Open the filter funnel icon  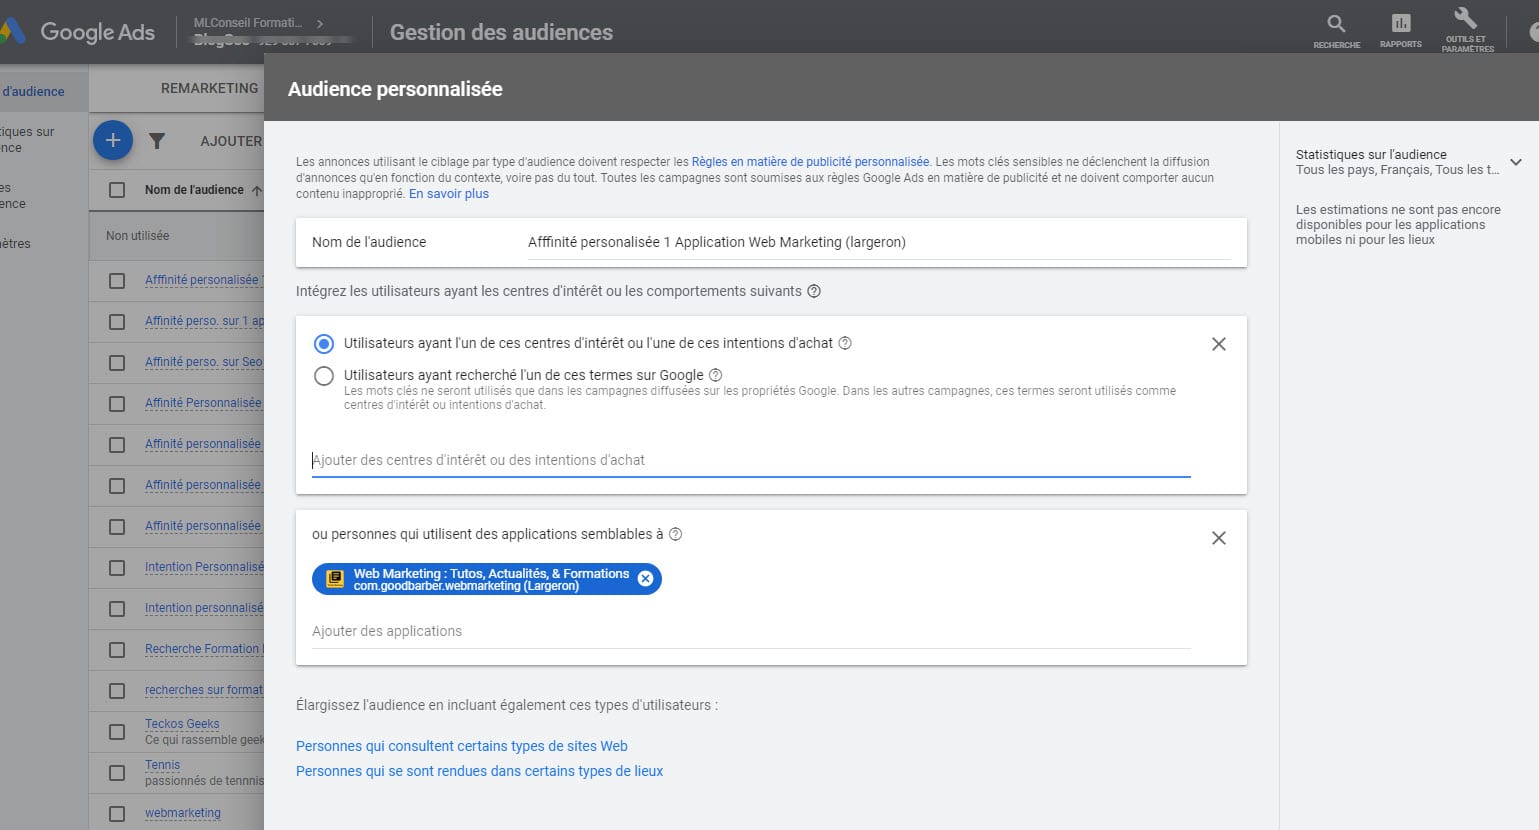[157, 141]
